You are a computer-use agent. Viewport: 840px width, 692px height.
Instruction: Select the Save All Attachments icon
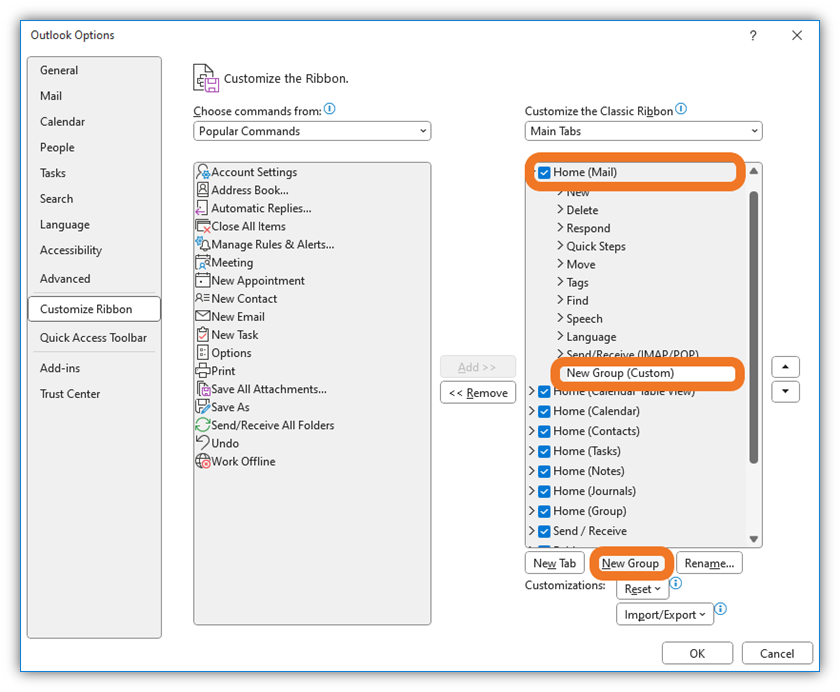coord(203,389)
